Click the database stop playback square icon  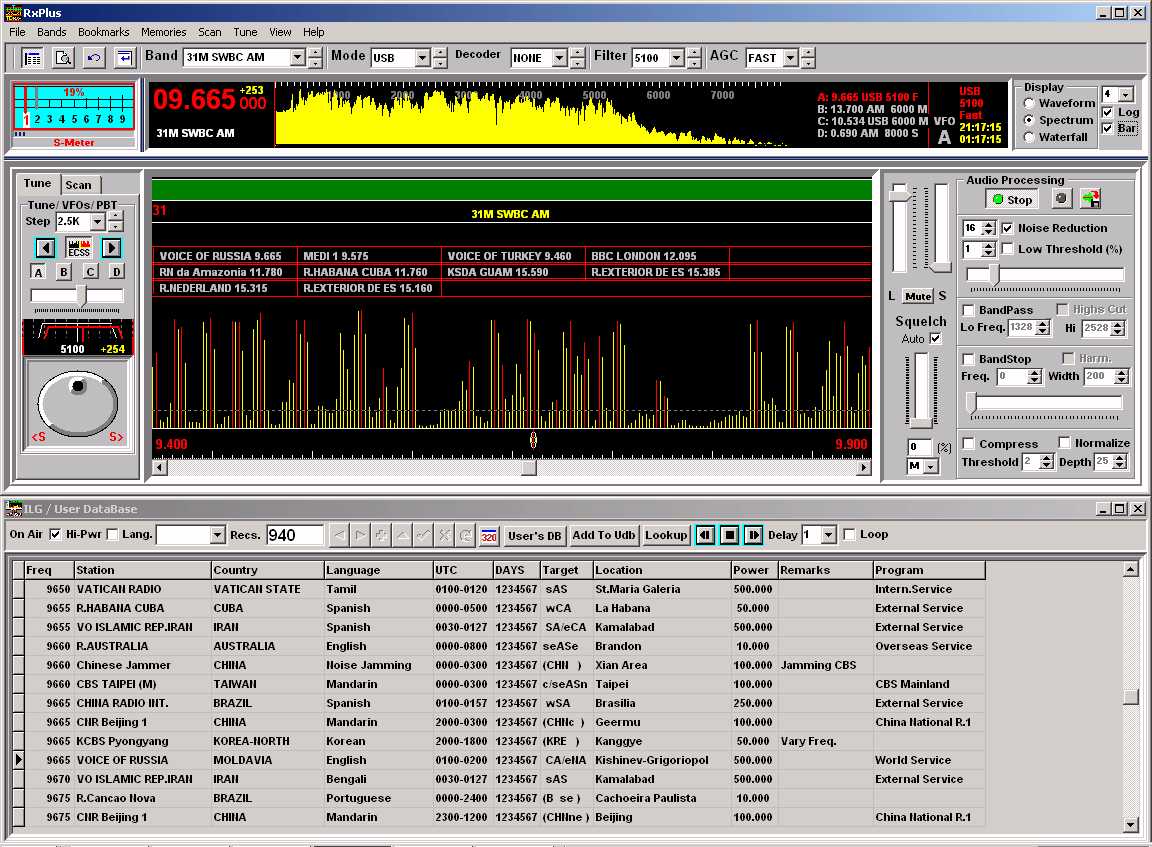[730, 535]
